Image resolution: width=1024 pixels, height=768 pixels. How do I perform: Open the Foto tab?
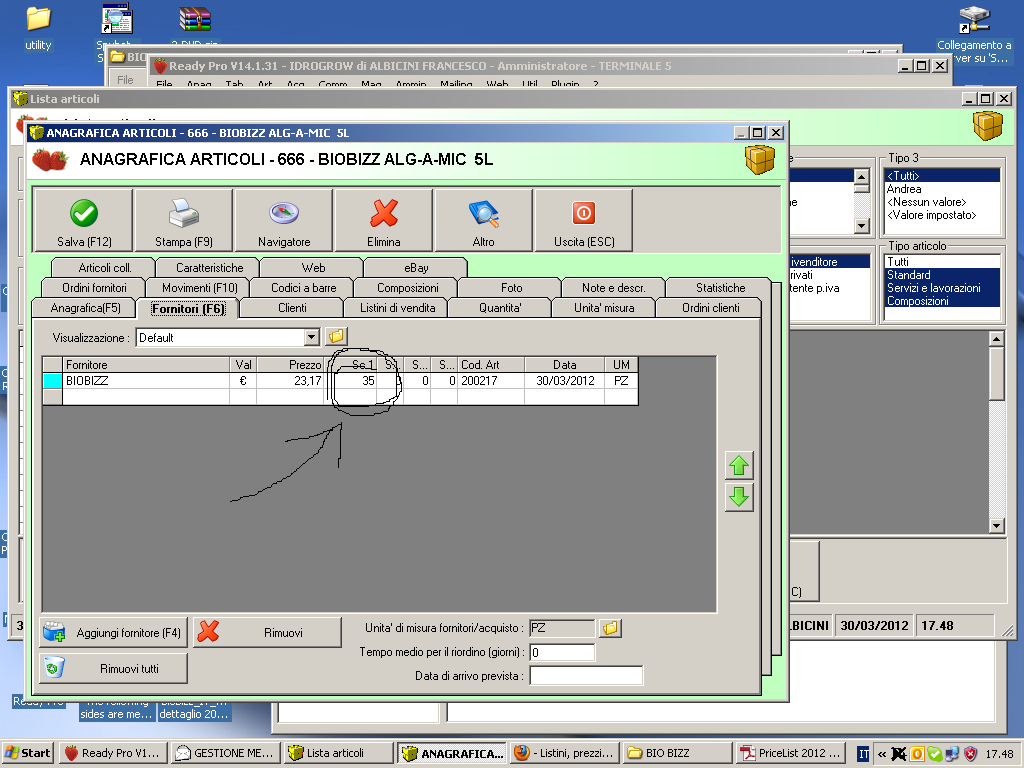[x=511, y=287]
